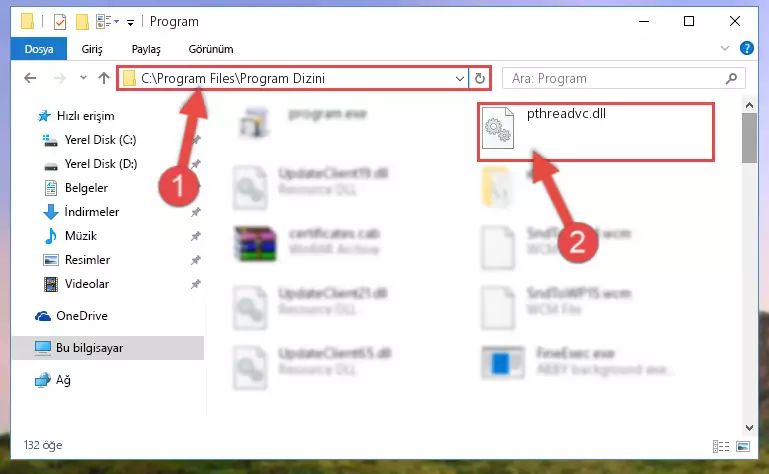Open Müzik folder in the sidebar
The width and height of the screenshot is (769, 474).
click(x=80, y=236)
